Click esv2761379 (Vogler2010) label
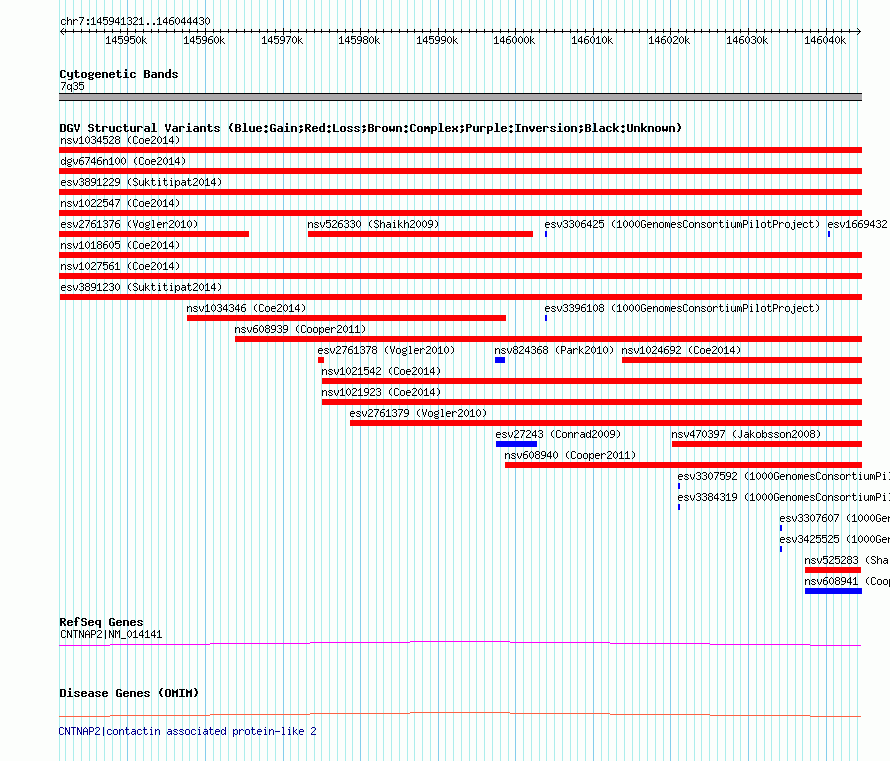Viewport: 890px width, 761px height. pos(418,413)
